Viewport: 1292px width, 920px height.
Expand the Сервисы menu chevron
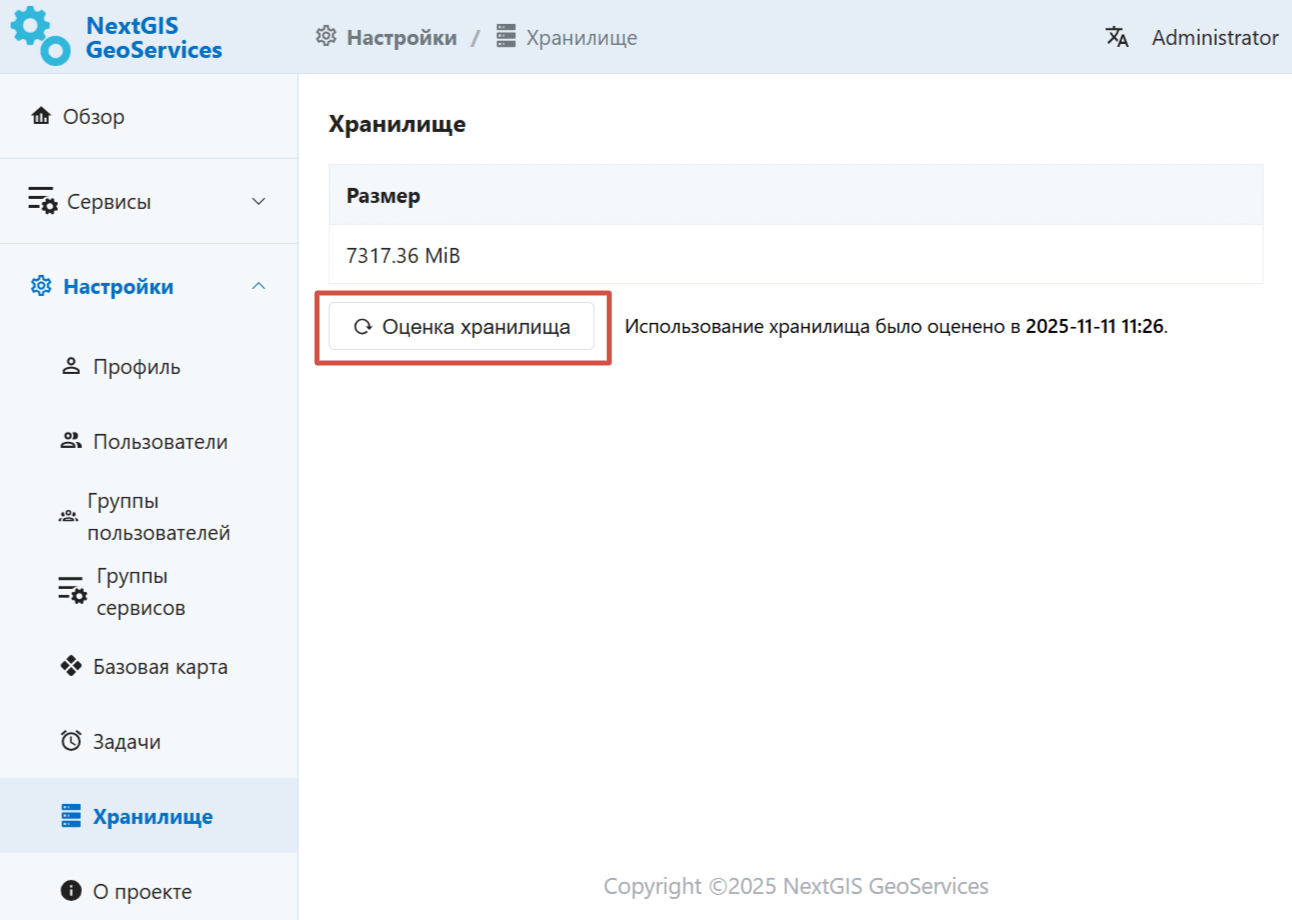[258, 202]
